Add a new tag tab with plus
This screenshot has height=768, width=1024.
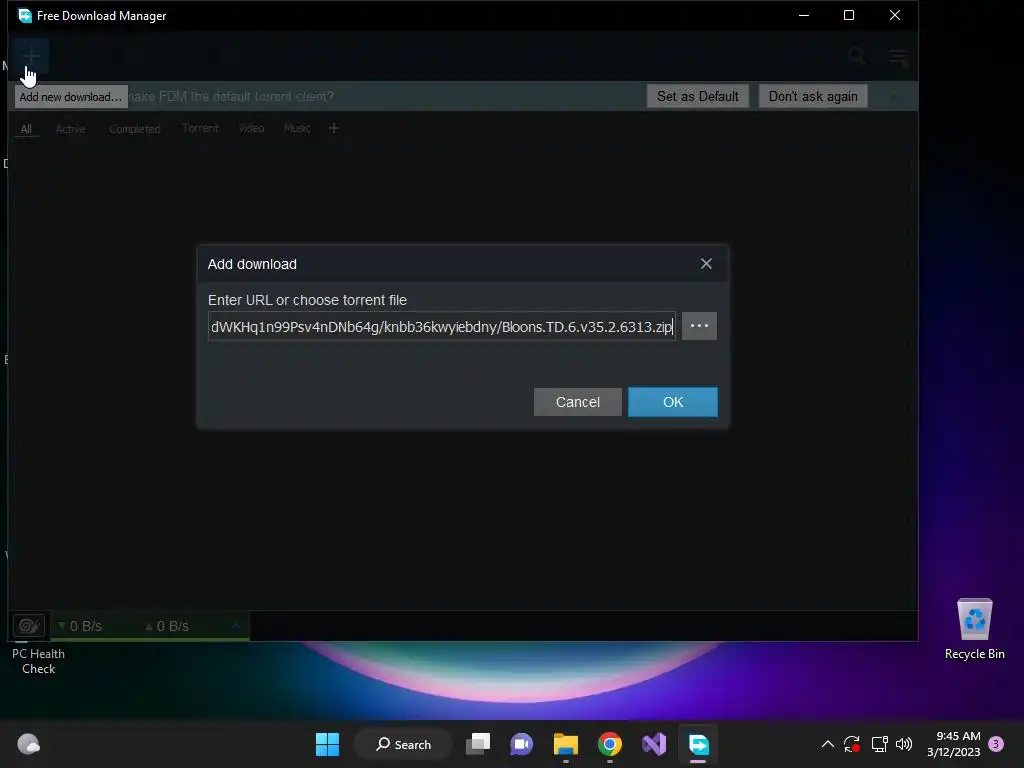[334, 128]
